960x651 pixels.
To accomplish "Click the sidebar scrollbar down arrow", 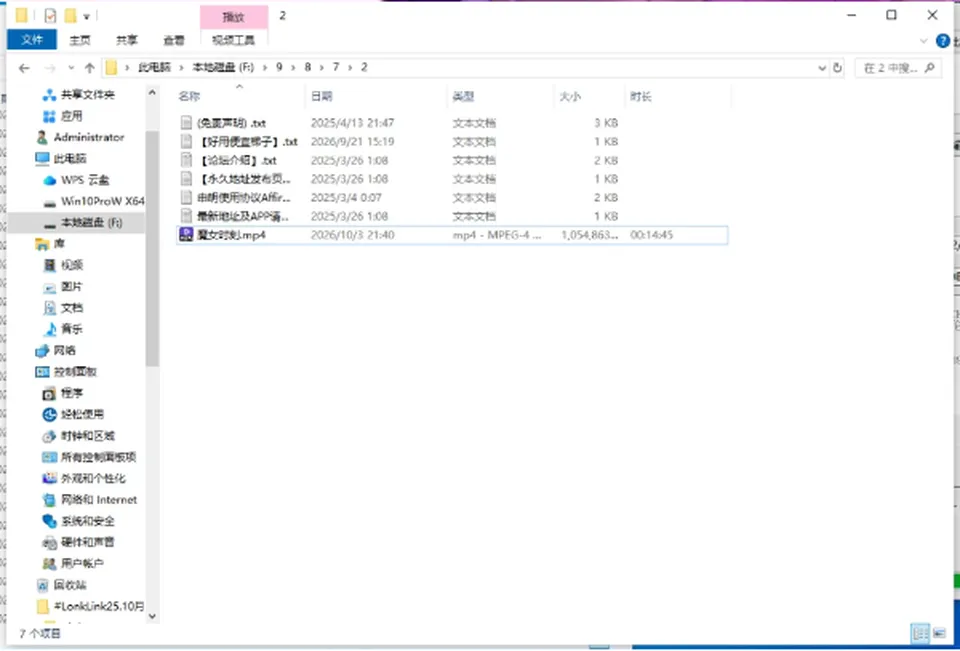I will point(152,616).
